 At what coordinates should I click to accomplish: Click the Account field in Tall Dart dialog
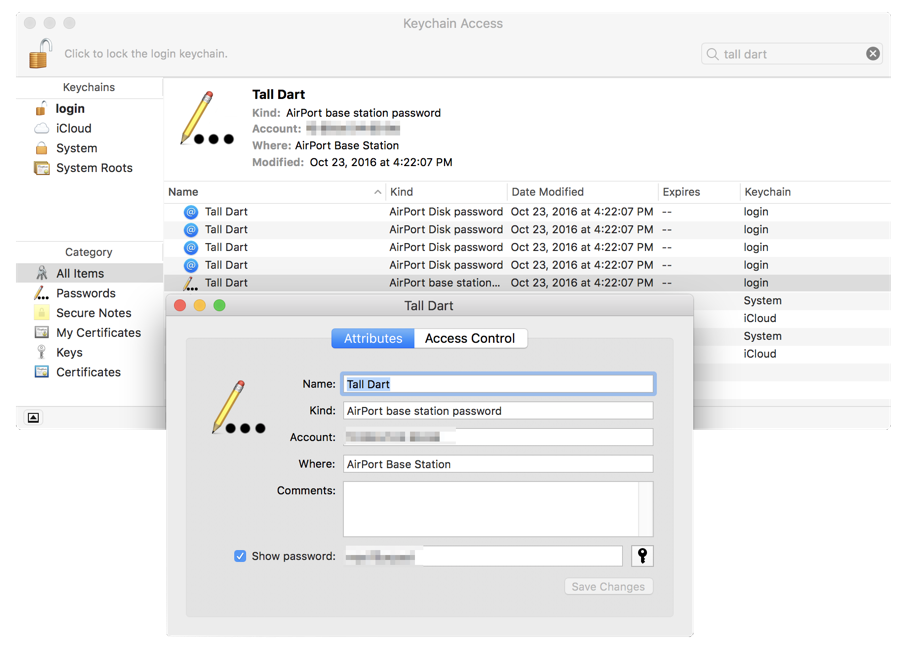pos(498,437)
